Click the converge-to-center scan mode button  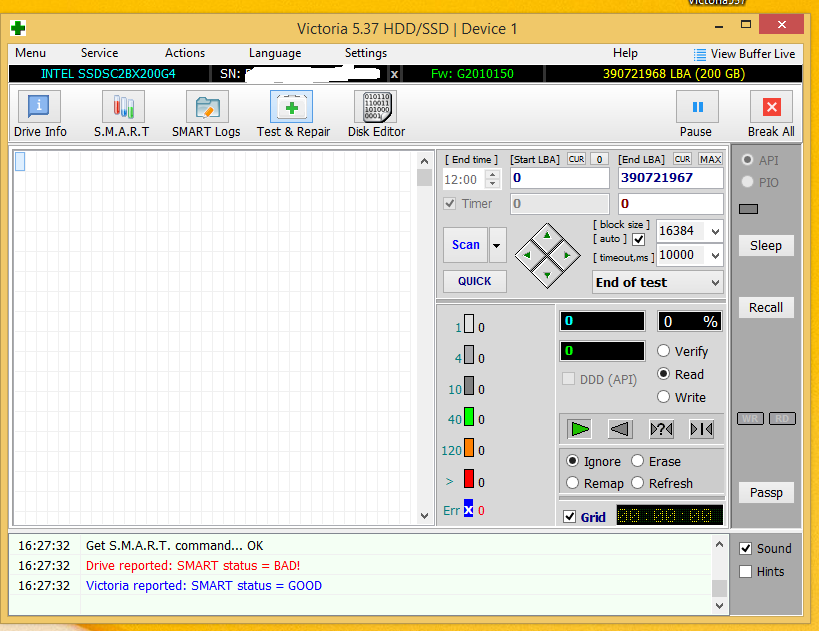(x=701, y=429)
